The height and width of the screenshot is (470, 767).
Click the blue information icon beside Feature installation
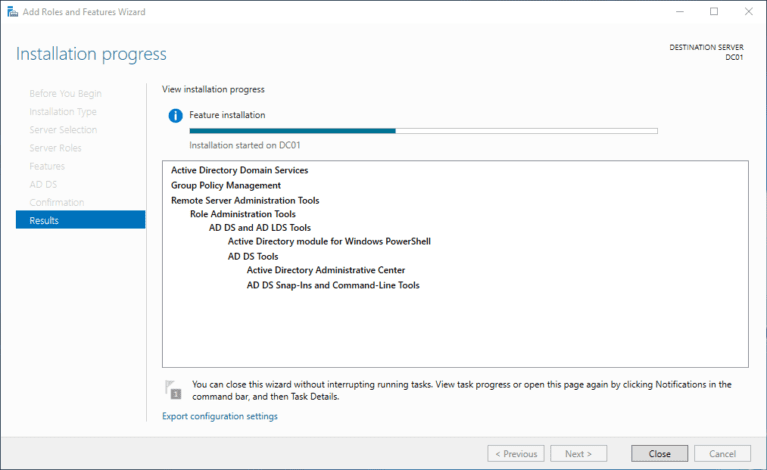point(176,116)
